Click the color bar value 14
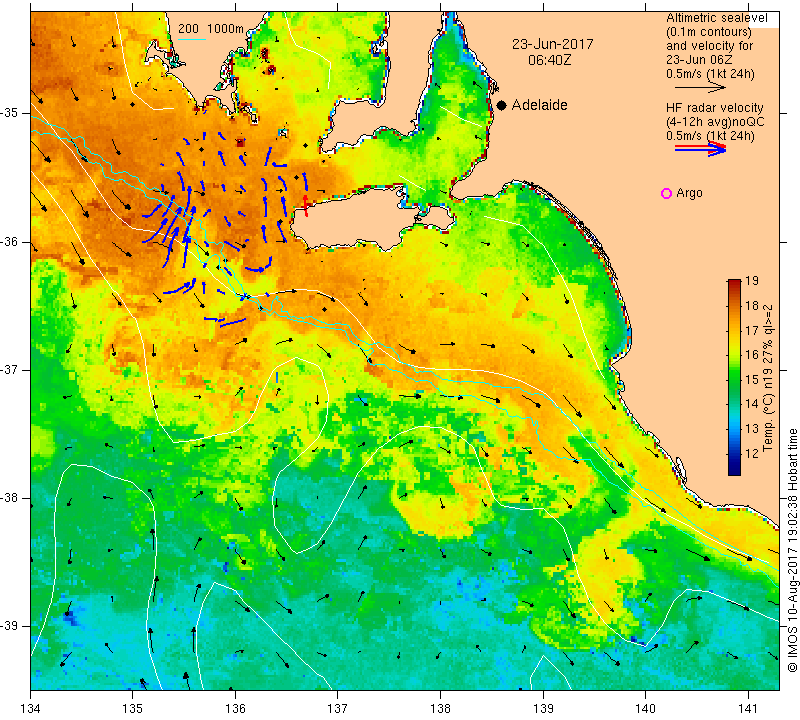 click(752, 404)
